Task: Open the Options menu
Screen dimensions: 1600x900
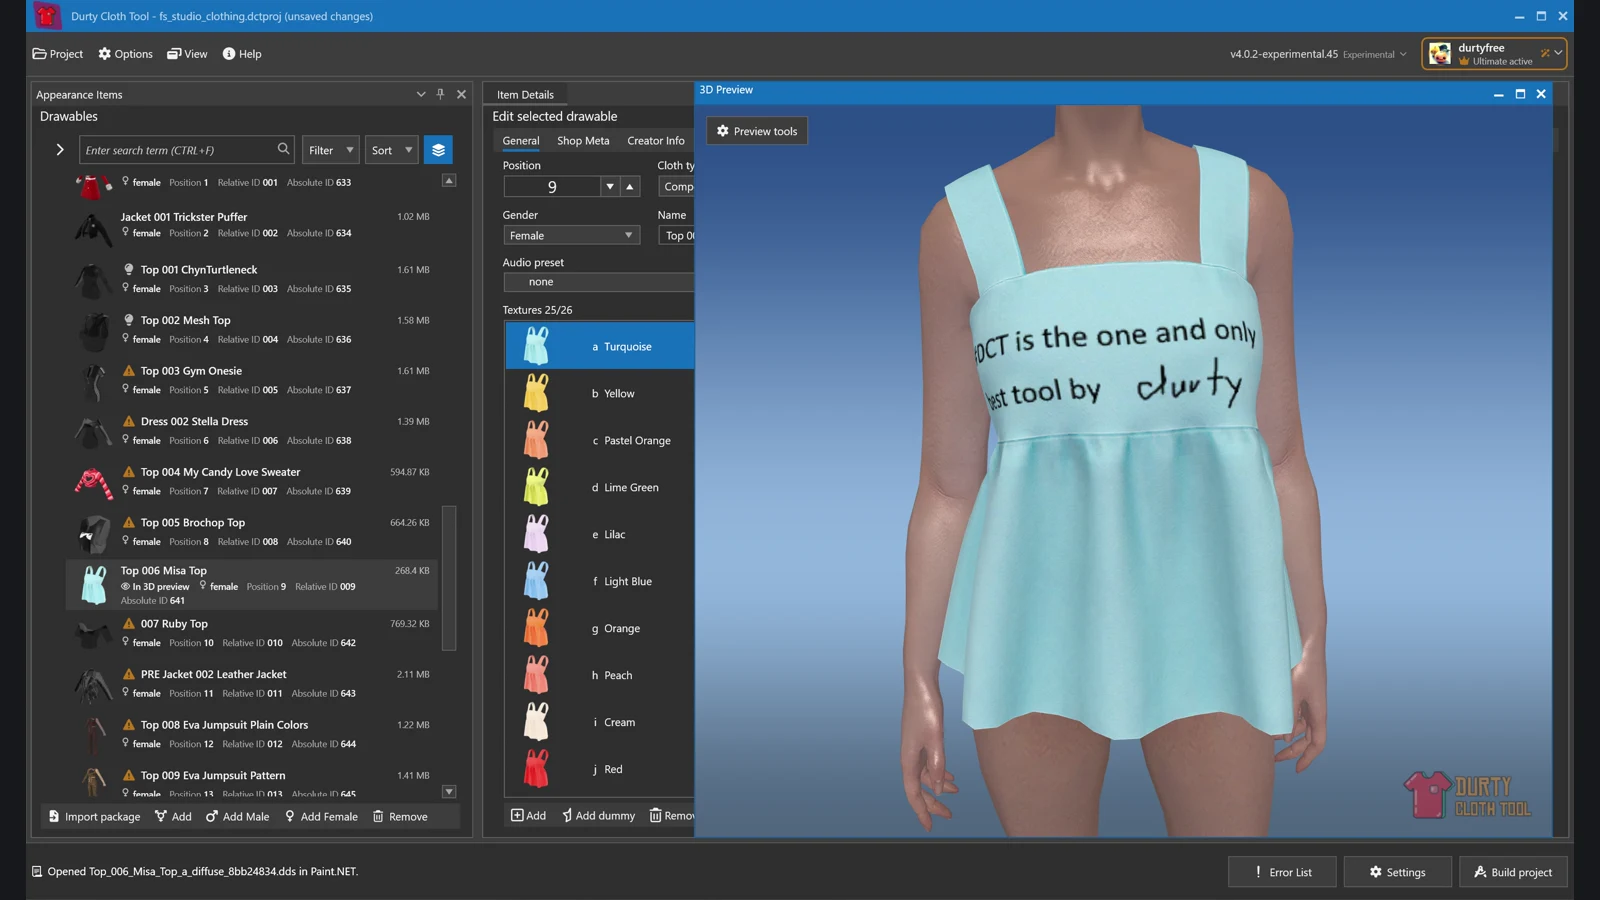Action: pyautogui.click(x=126, y=54)
